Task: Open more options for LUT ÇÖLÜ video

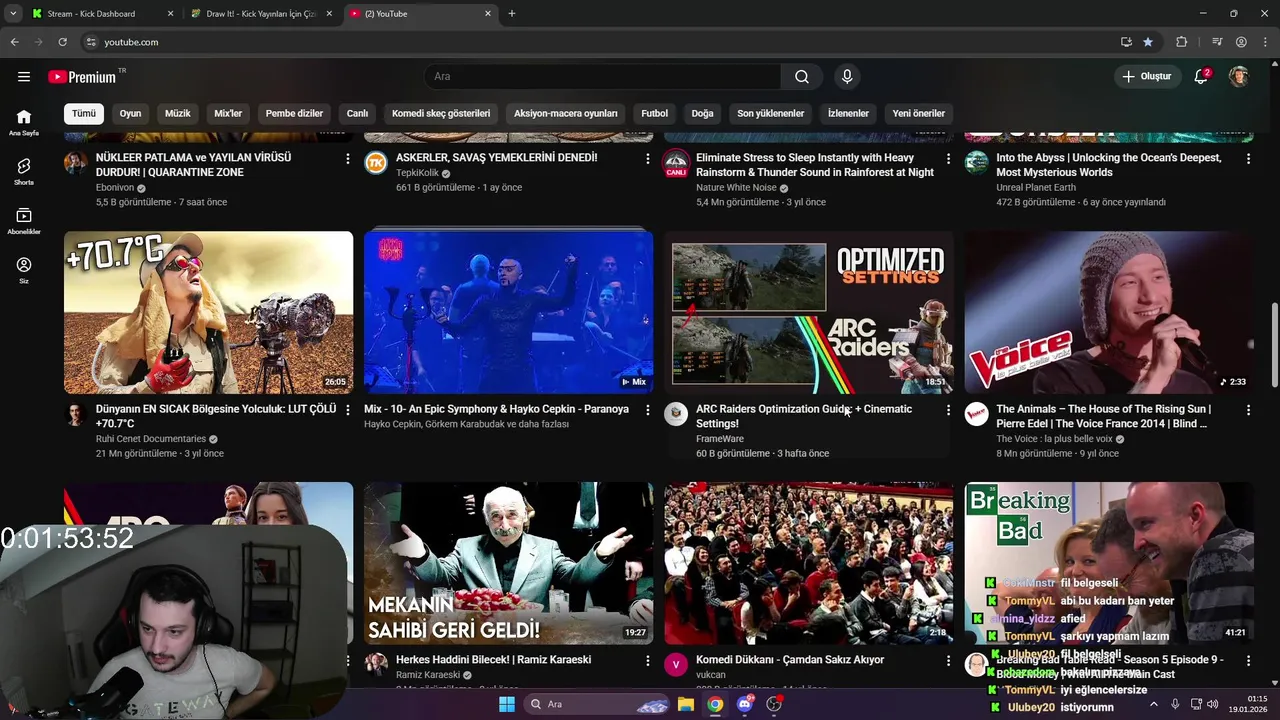Action: point(348,410)
